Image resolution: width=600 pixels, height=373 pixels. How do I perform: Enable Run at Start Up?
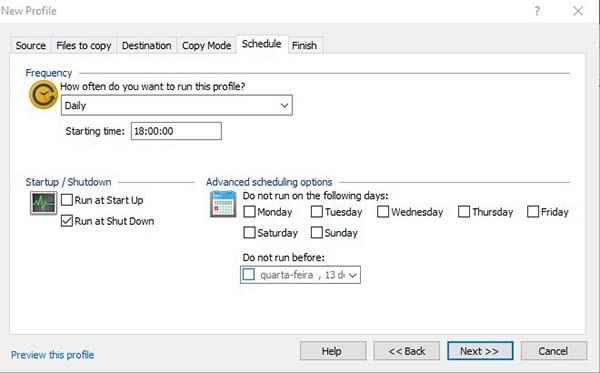tap(67, 200)
